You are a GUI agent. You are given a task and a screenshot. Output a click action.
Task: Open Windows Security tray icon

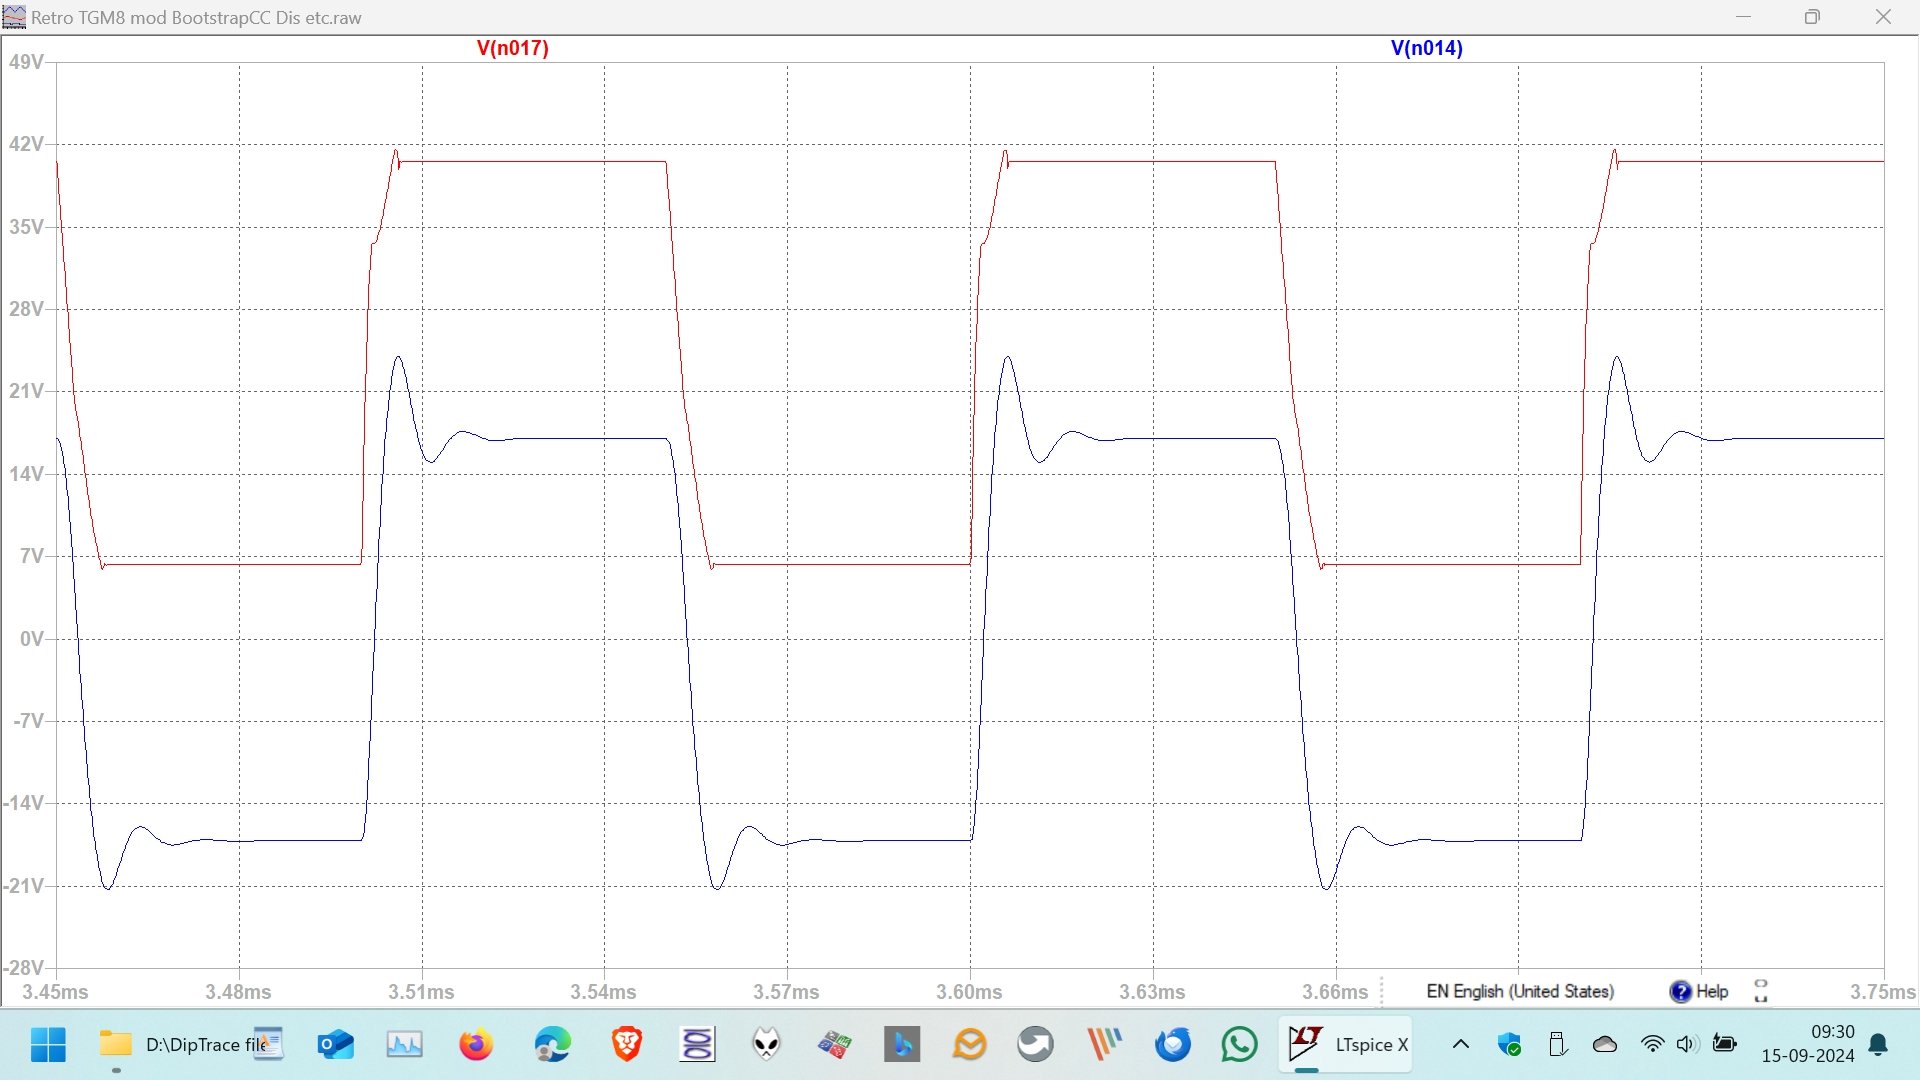pyautogui.click(x=1510, y=1045)
